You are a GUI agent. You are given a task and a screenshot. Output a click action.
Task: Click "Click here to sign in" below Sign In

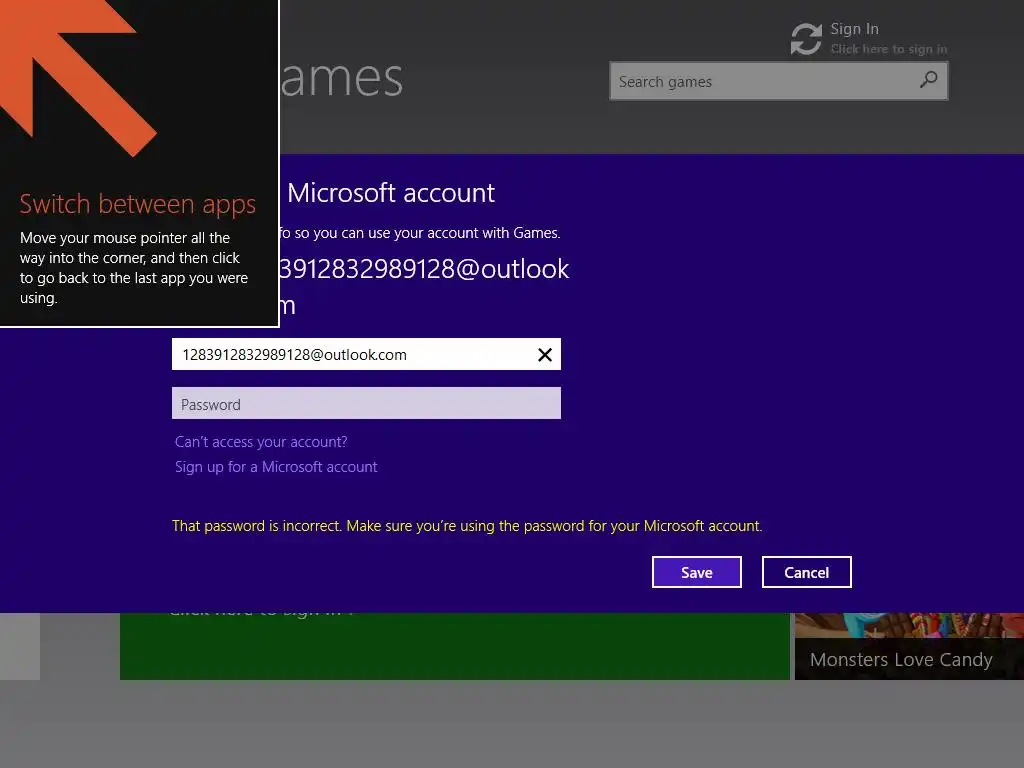[x=889, y=49]
